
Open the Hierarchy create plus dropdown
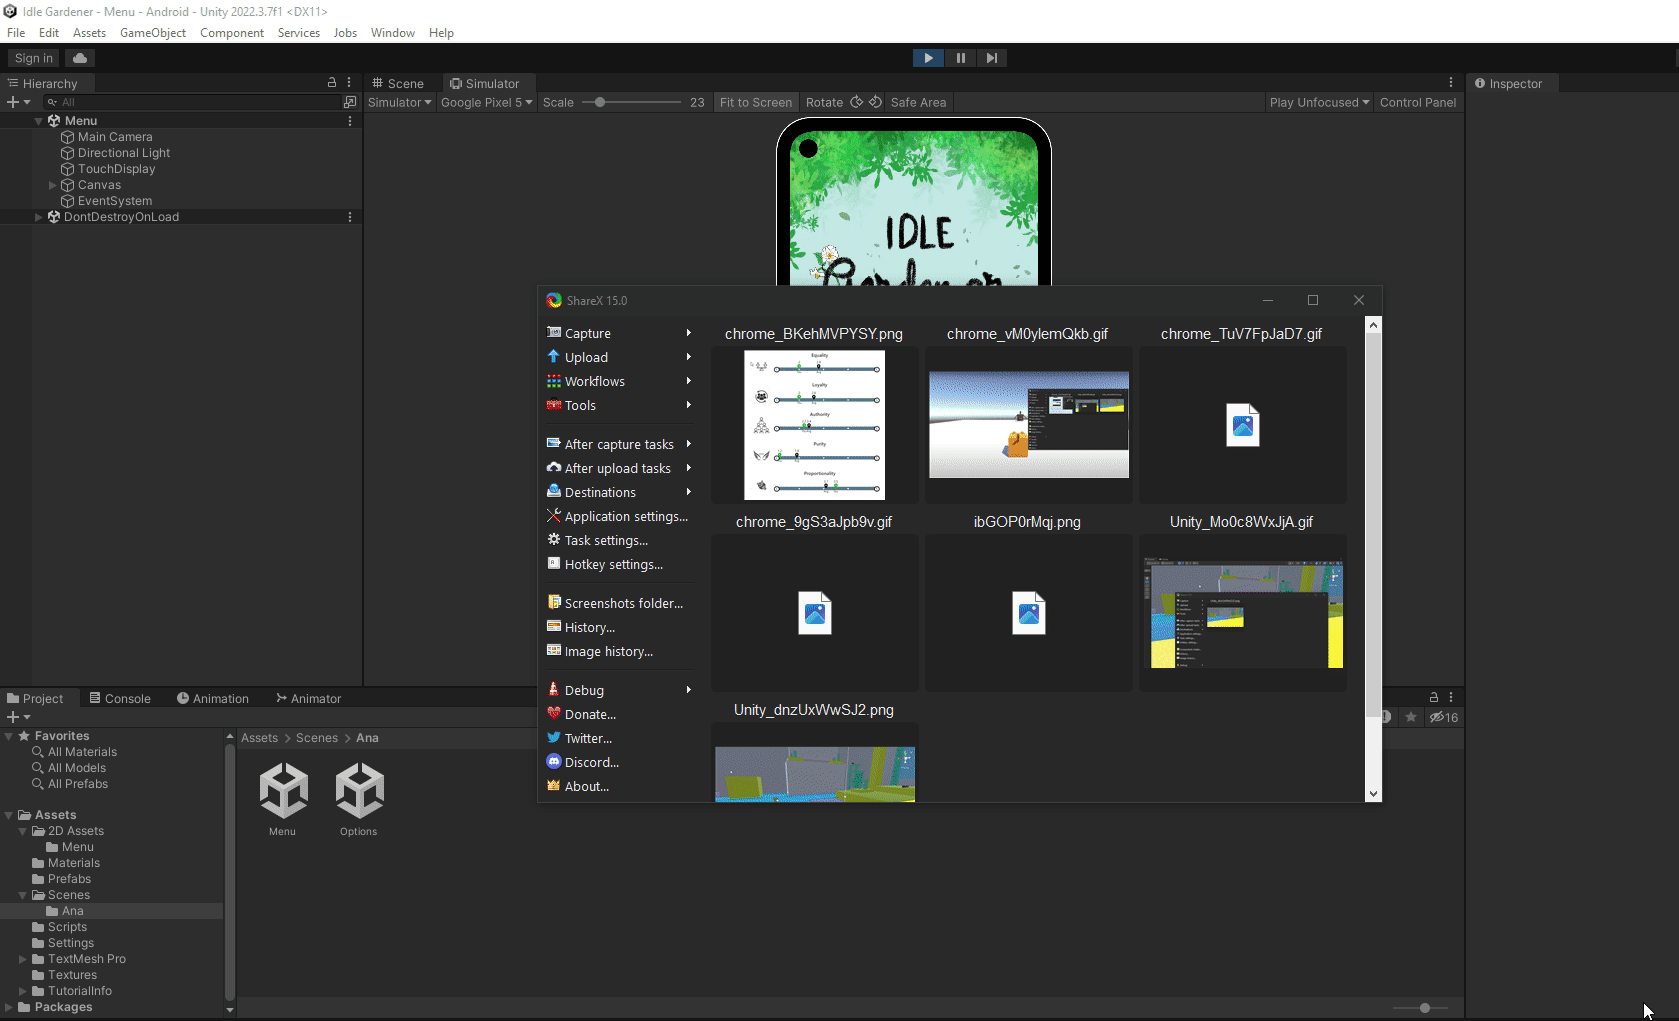pyautogui.click(x=18, y=102)
